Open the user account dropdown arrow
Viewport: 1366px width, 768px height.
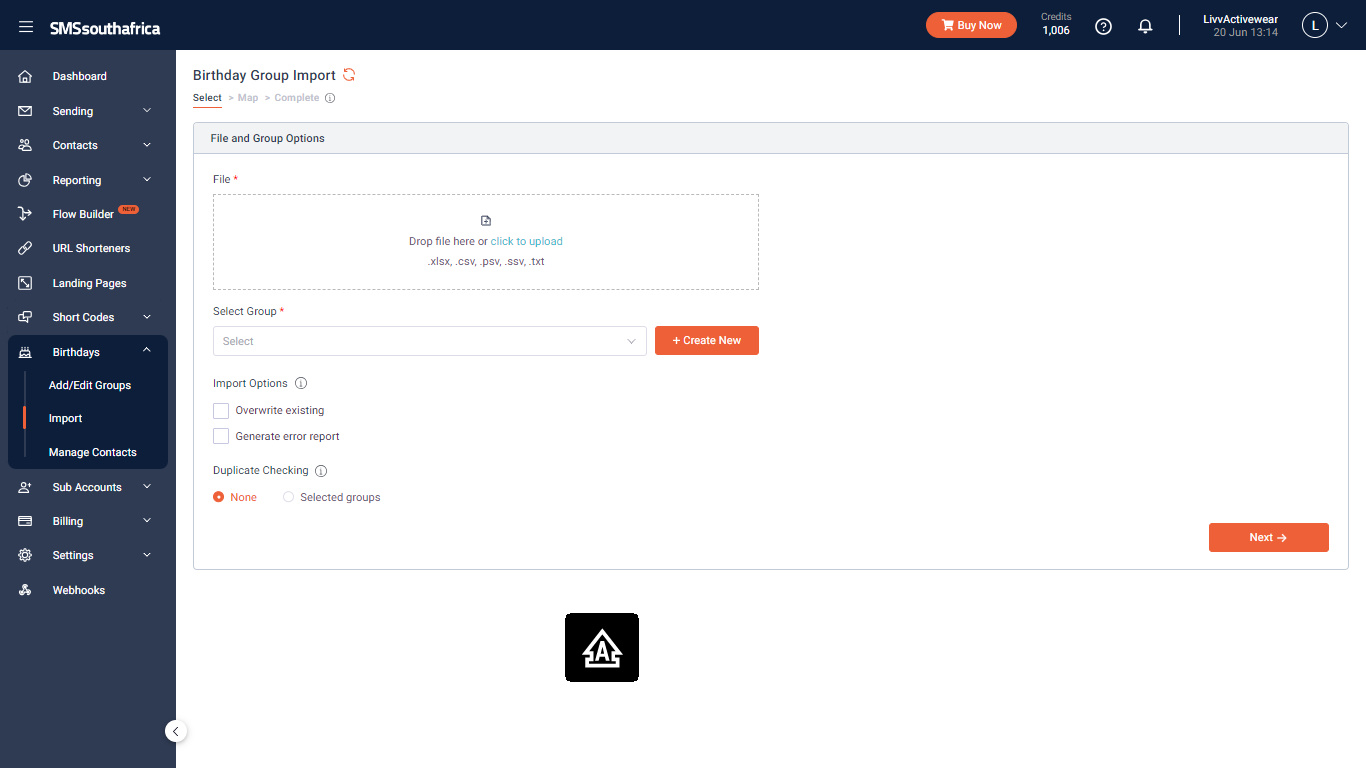pyautogui.click(x=1342, y=26)
